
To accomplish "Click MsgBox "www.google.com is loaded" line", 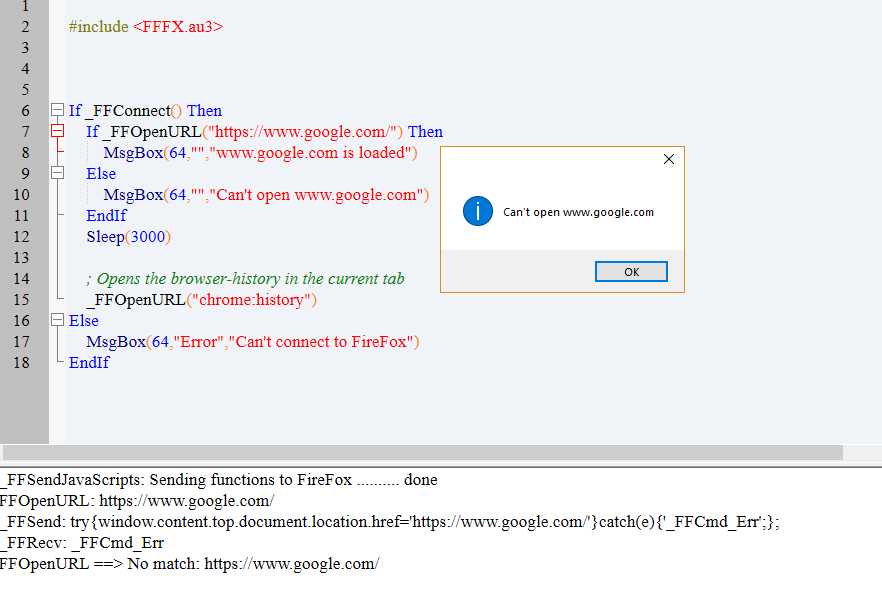I will (x=260, y=153).
